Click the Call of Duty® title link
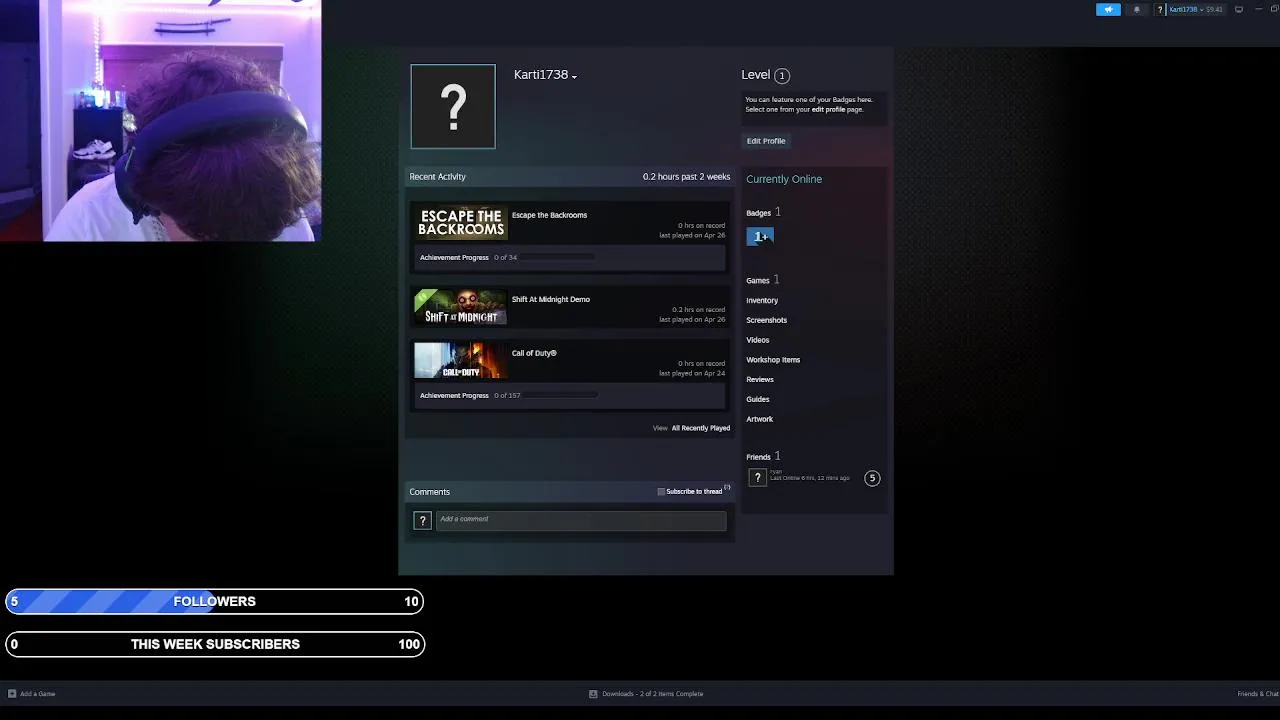Image resolution: width=1280 pixels, height=720 pixels. tap(534, 353)
